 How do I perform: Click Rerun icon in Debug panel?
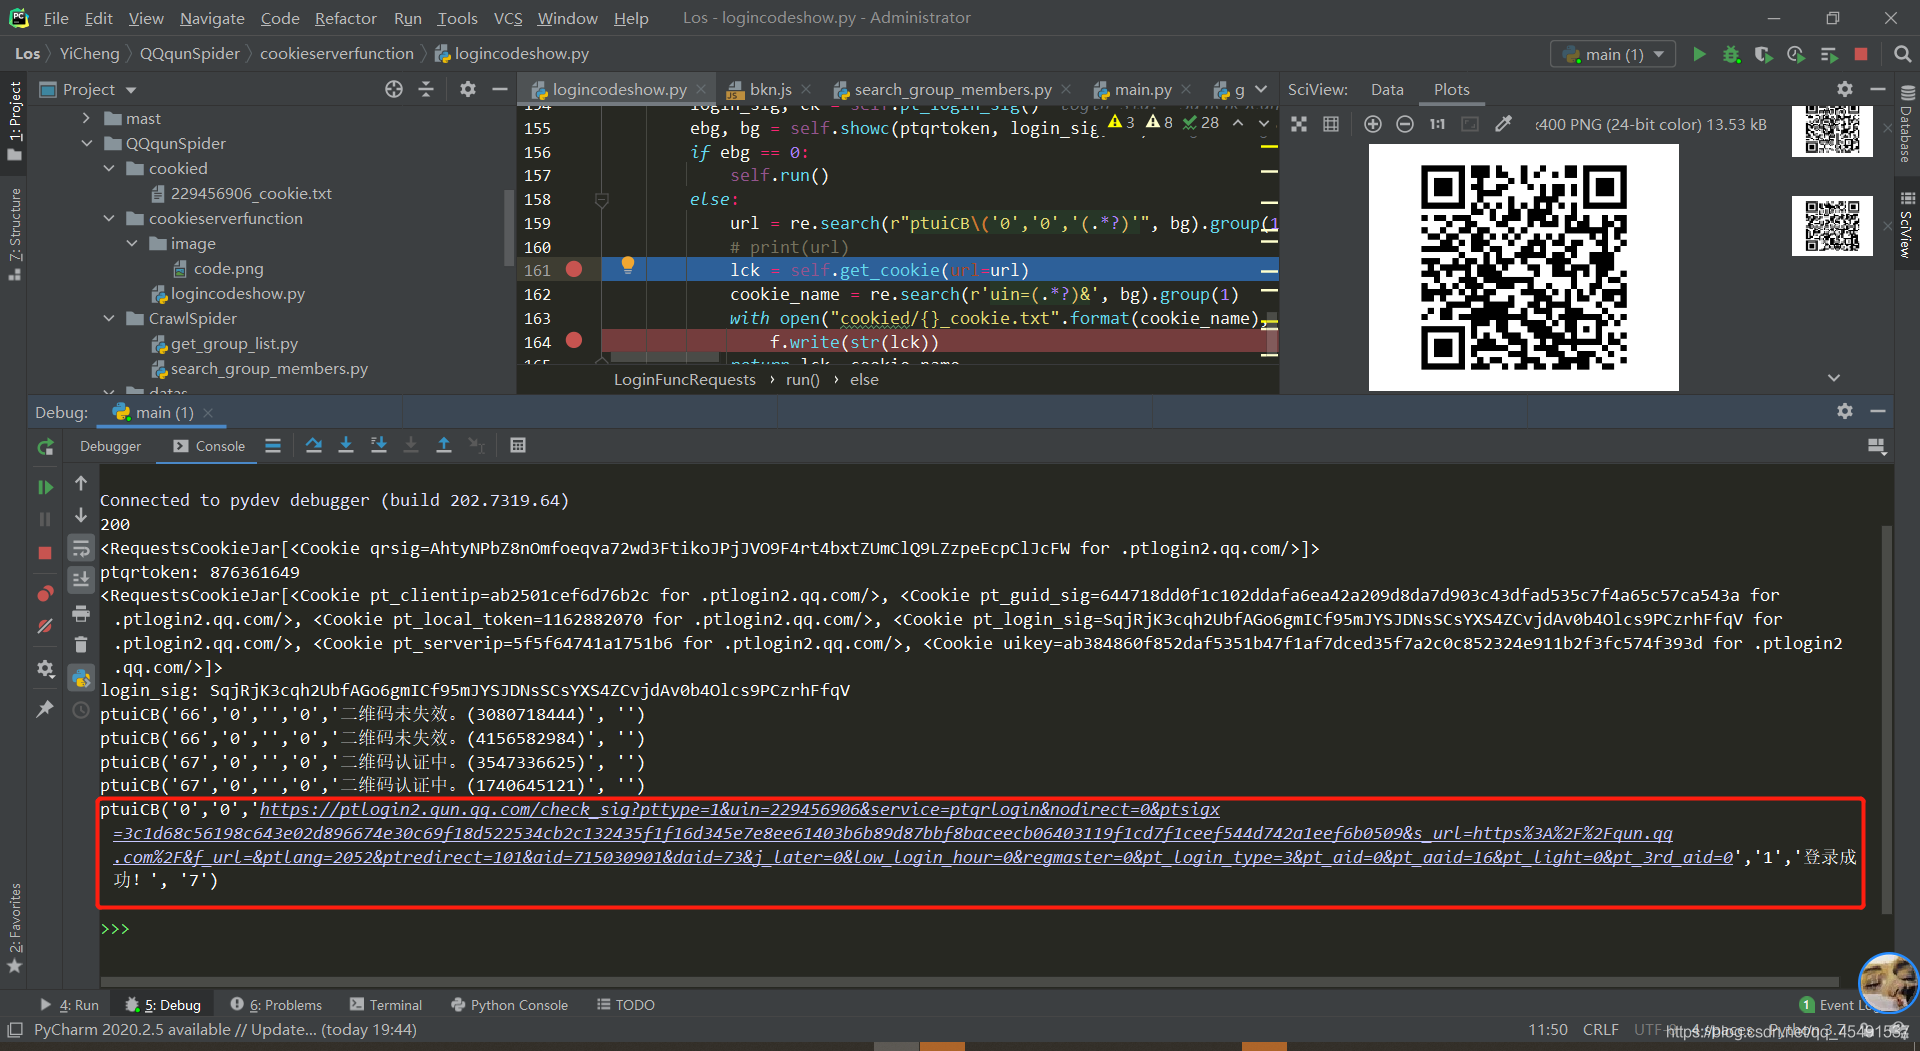click(x=45, y=447)
